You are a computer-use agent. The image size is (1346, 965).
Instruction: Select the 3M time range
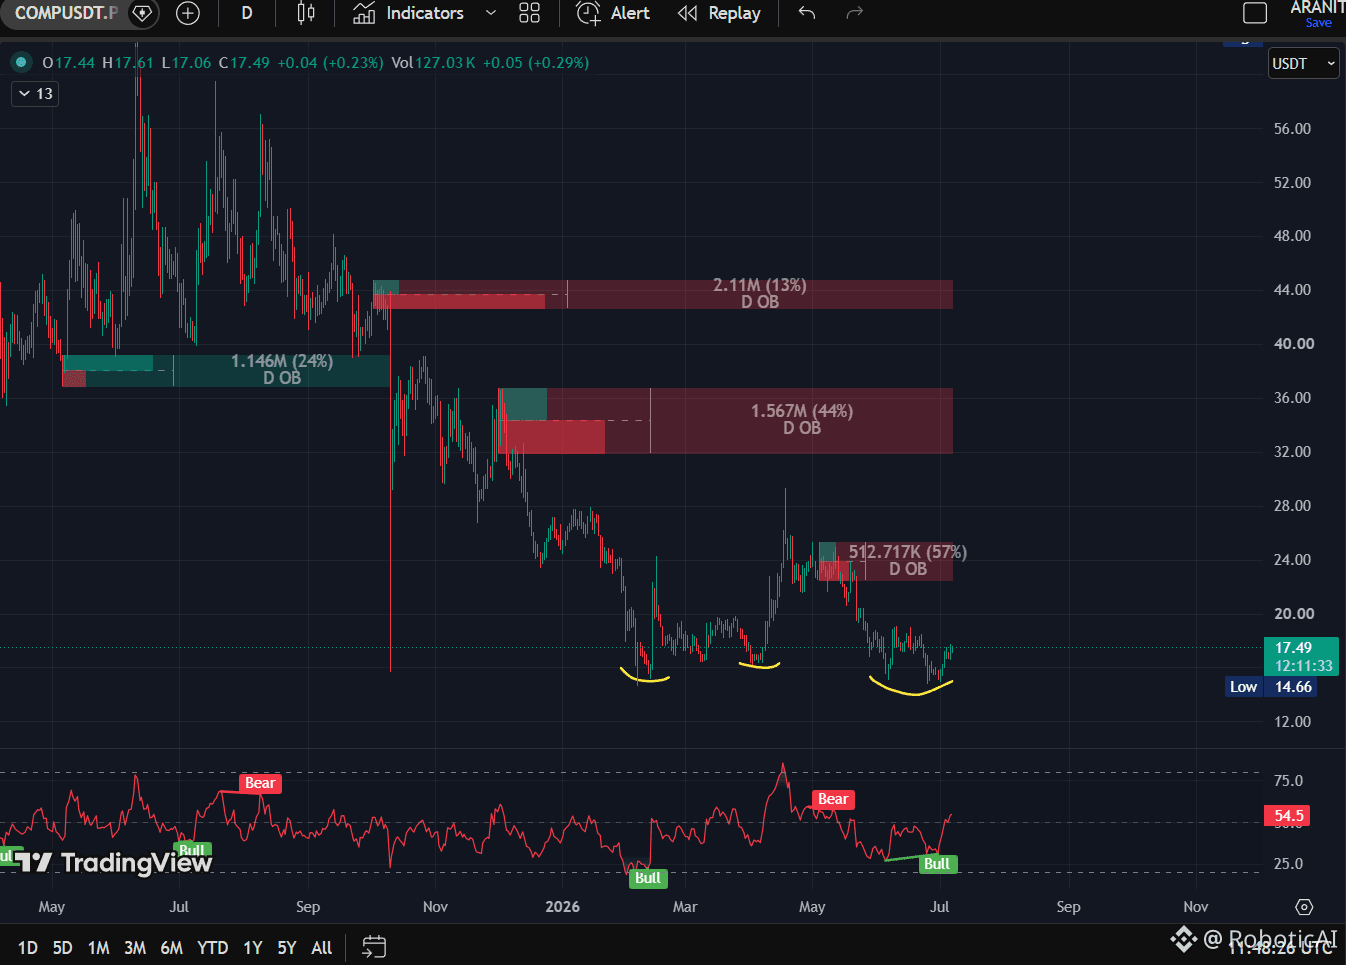pos(135,947)
